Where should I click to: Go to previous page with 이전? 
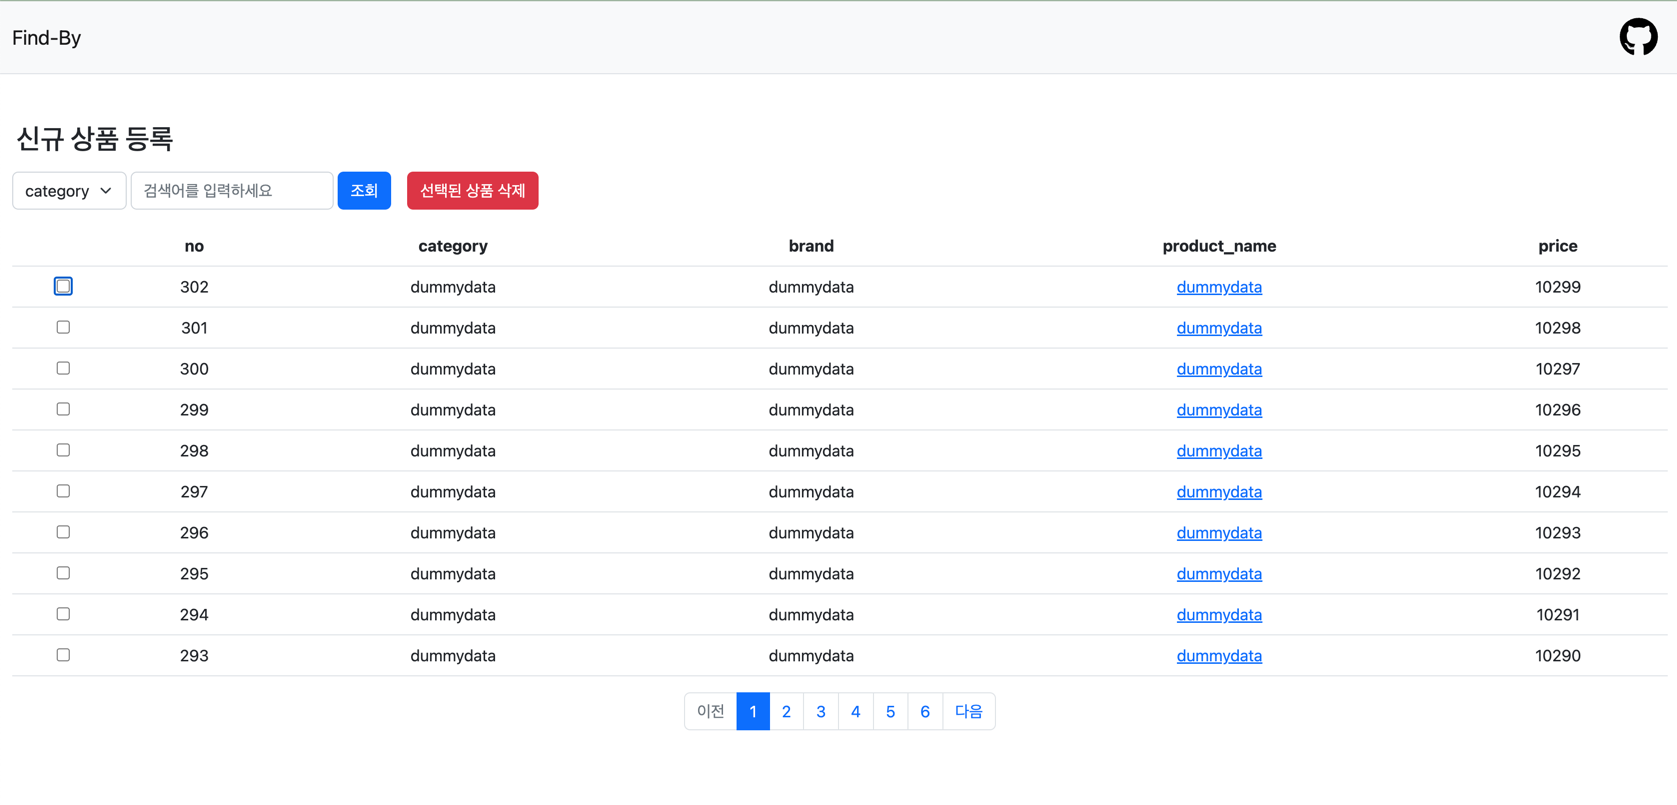pos(710,711)
